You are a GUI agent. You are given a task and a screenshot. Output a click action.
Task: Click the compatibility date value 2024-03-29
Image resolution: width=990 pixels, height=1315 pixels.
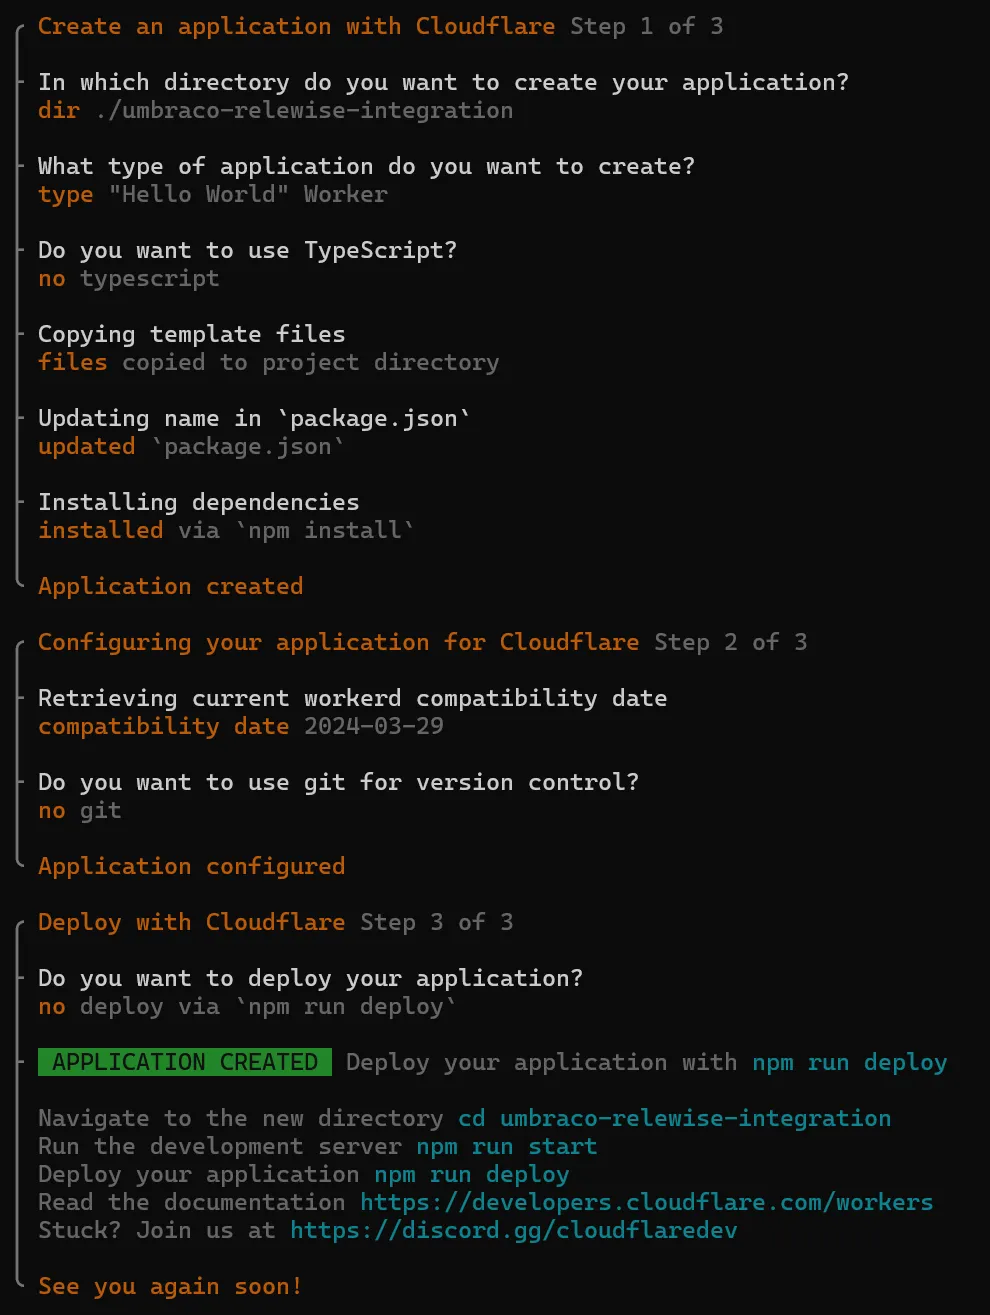[373, 726]
